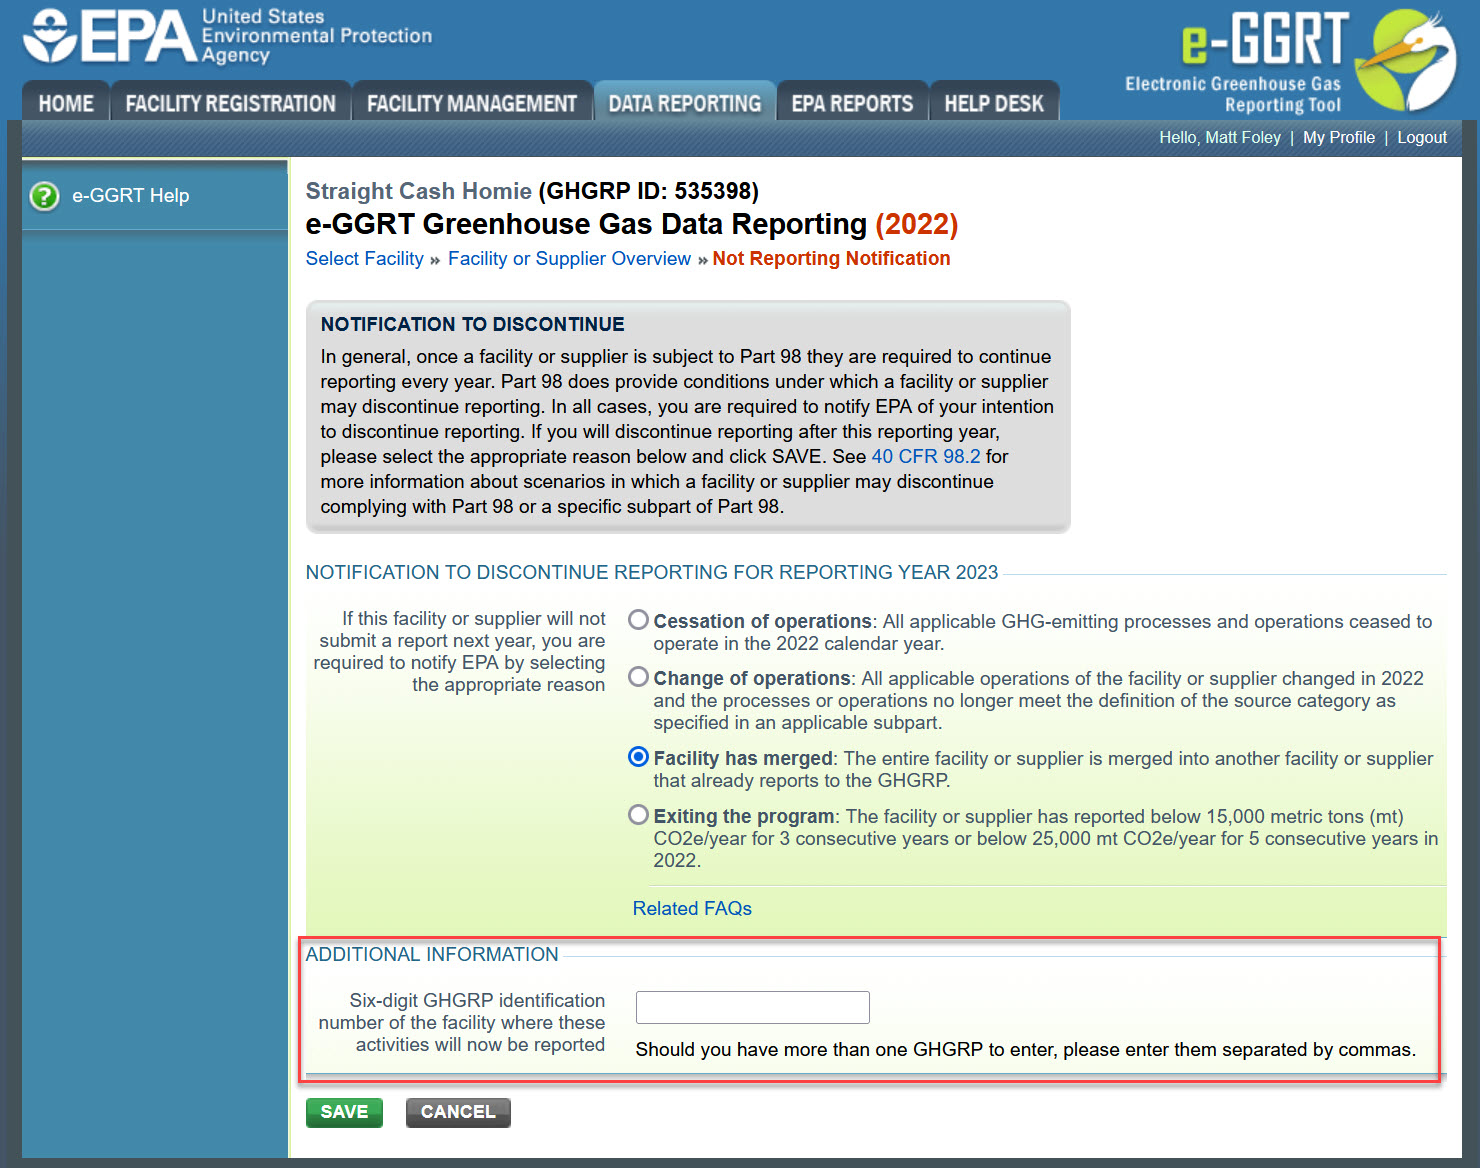The width and height of the screenshot is (1480, 1168).
Task: Open the Related FAQs link
Action: 692,908
